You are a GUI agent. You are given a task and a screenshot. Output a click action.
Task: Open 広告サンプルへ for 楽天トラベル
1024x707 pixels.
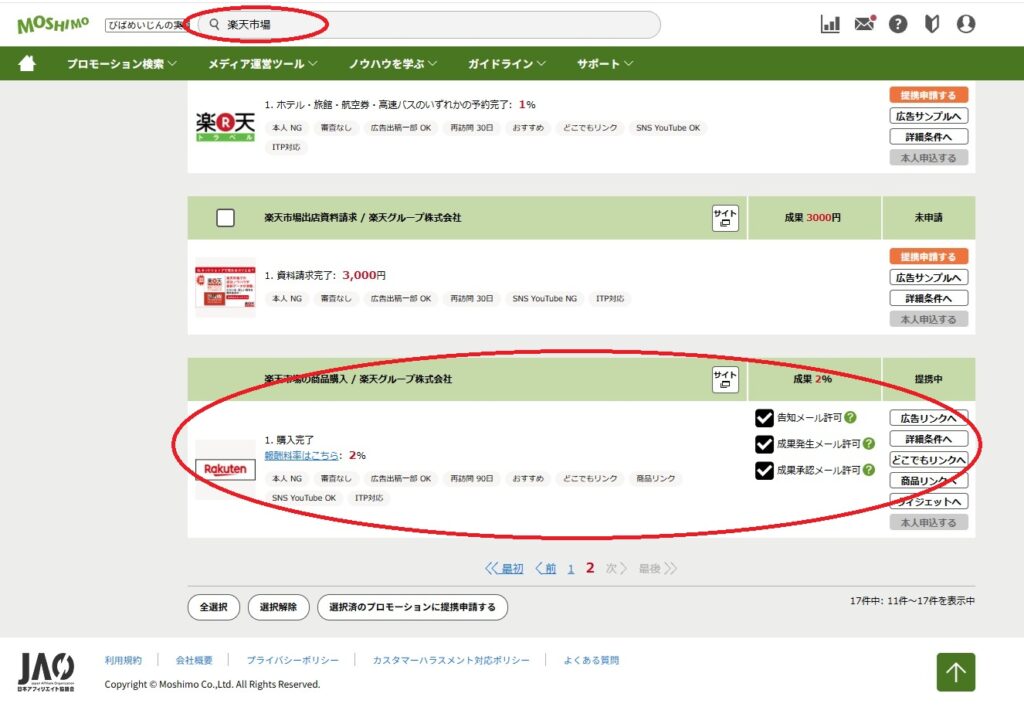(x=929, y=116)
